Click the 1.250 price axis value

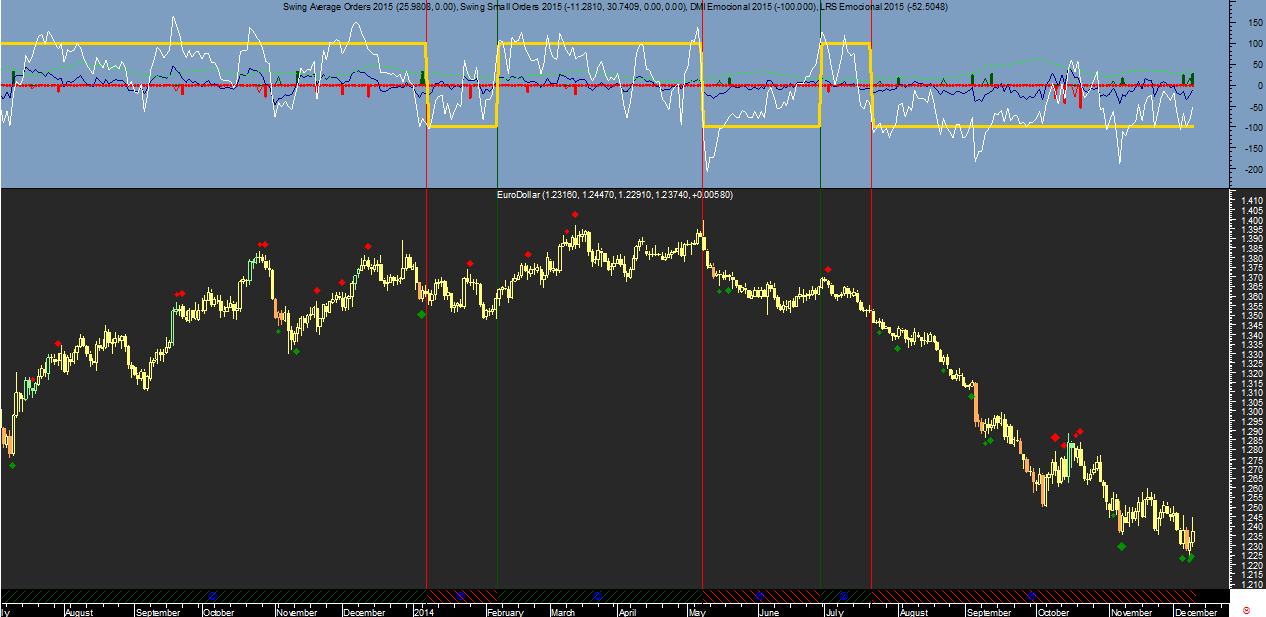click(x=1251, y=508)
